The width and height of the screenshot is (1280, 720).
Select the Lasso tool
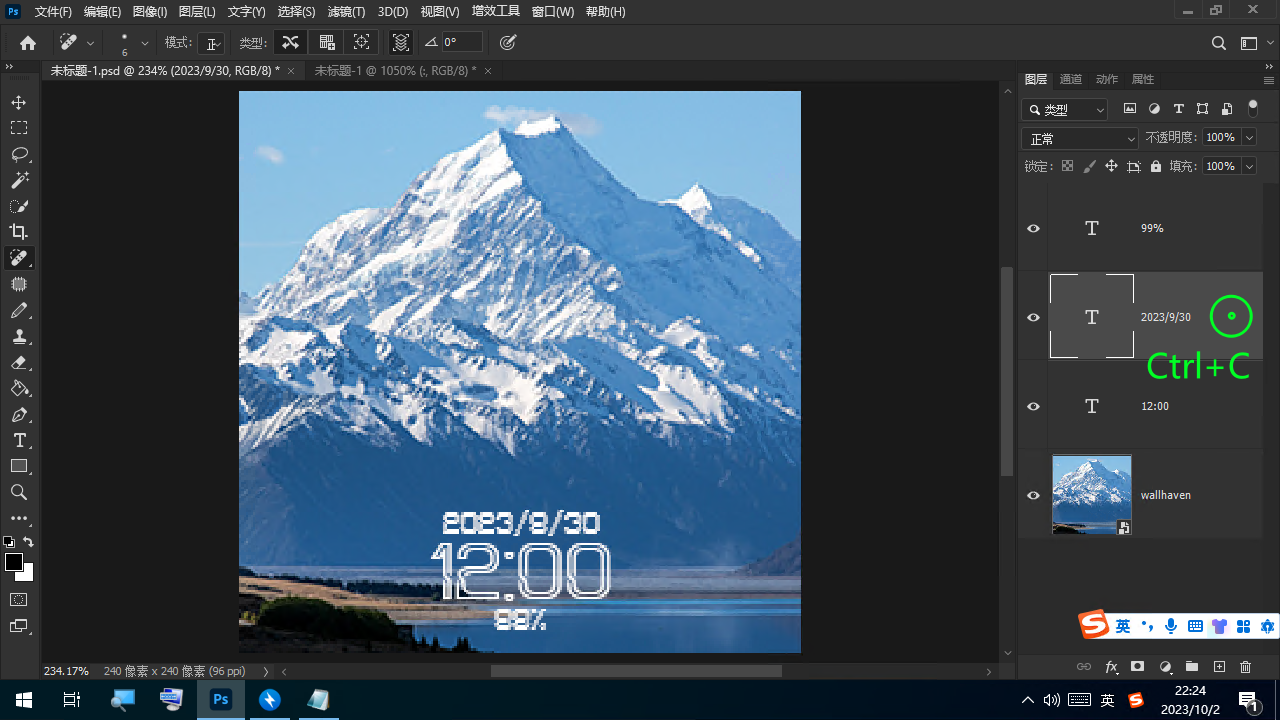(19, 155)
